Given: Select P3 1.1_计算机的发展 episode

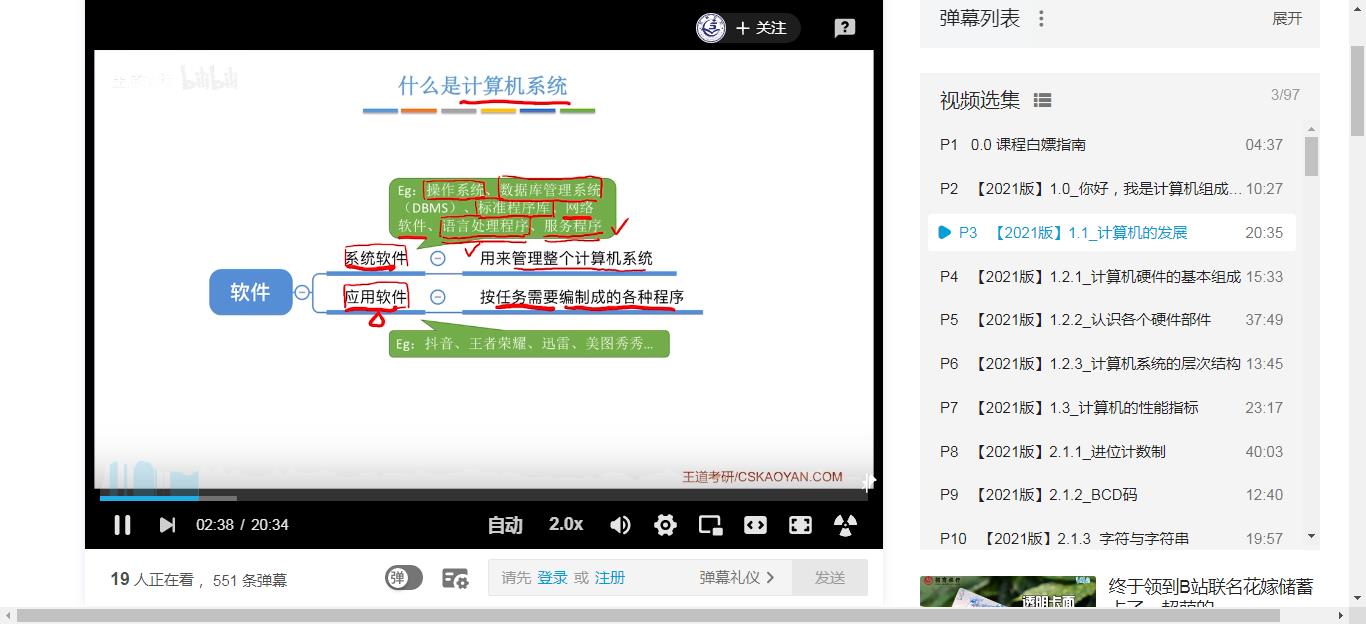Looking at the screenshot, I should [x=1112, y=233].
